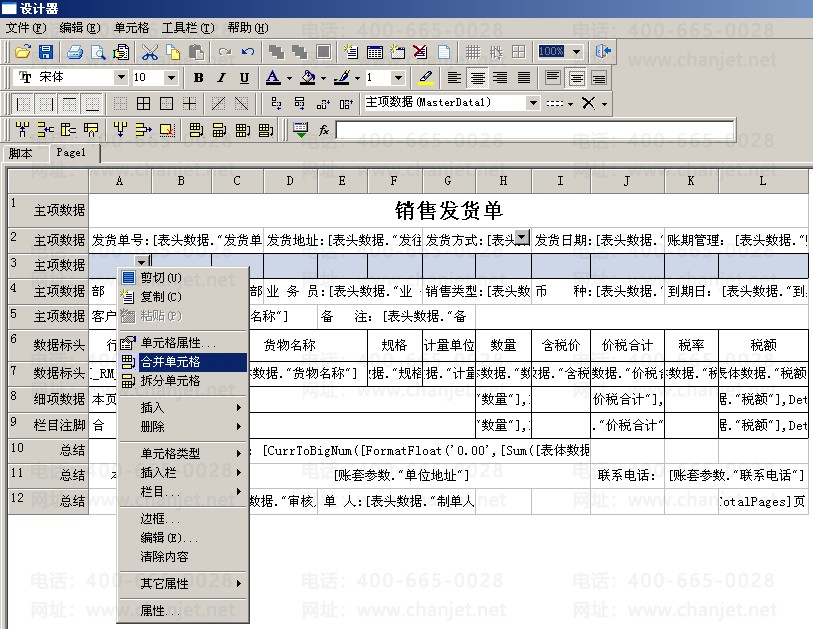Choose 拆分单元格 from the context menu
This screenshot has height=629, width=813.
coord(170,381)
